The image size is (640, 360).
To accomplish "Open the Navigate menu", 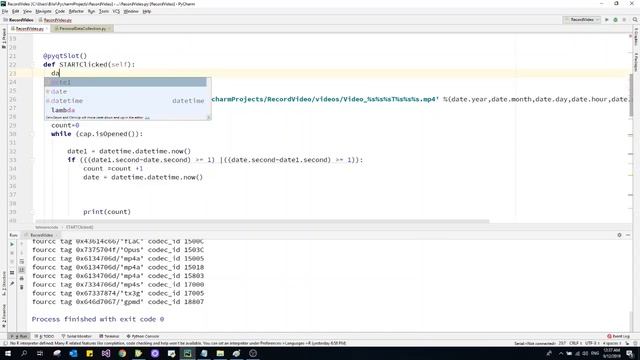I will pos(43,11).
